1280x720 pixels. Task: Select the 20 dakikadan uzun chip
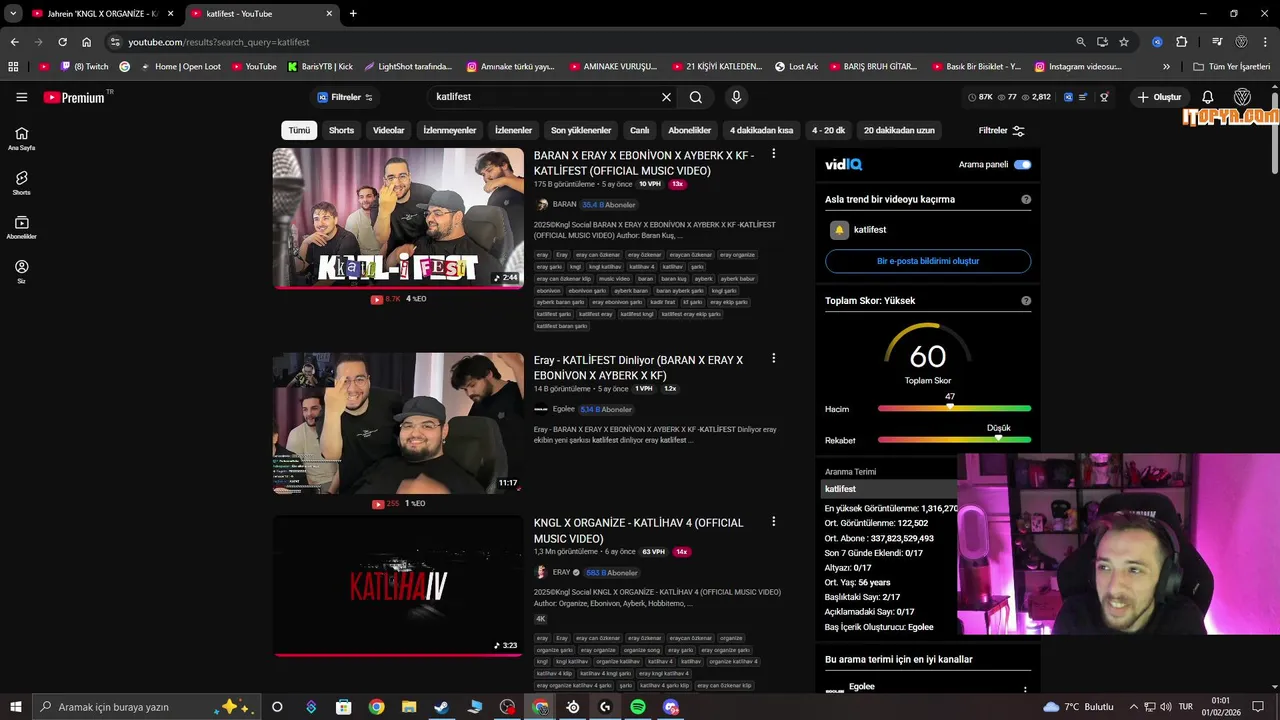tap(899, 131)
